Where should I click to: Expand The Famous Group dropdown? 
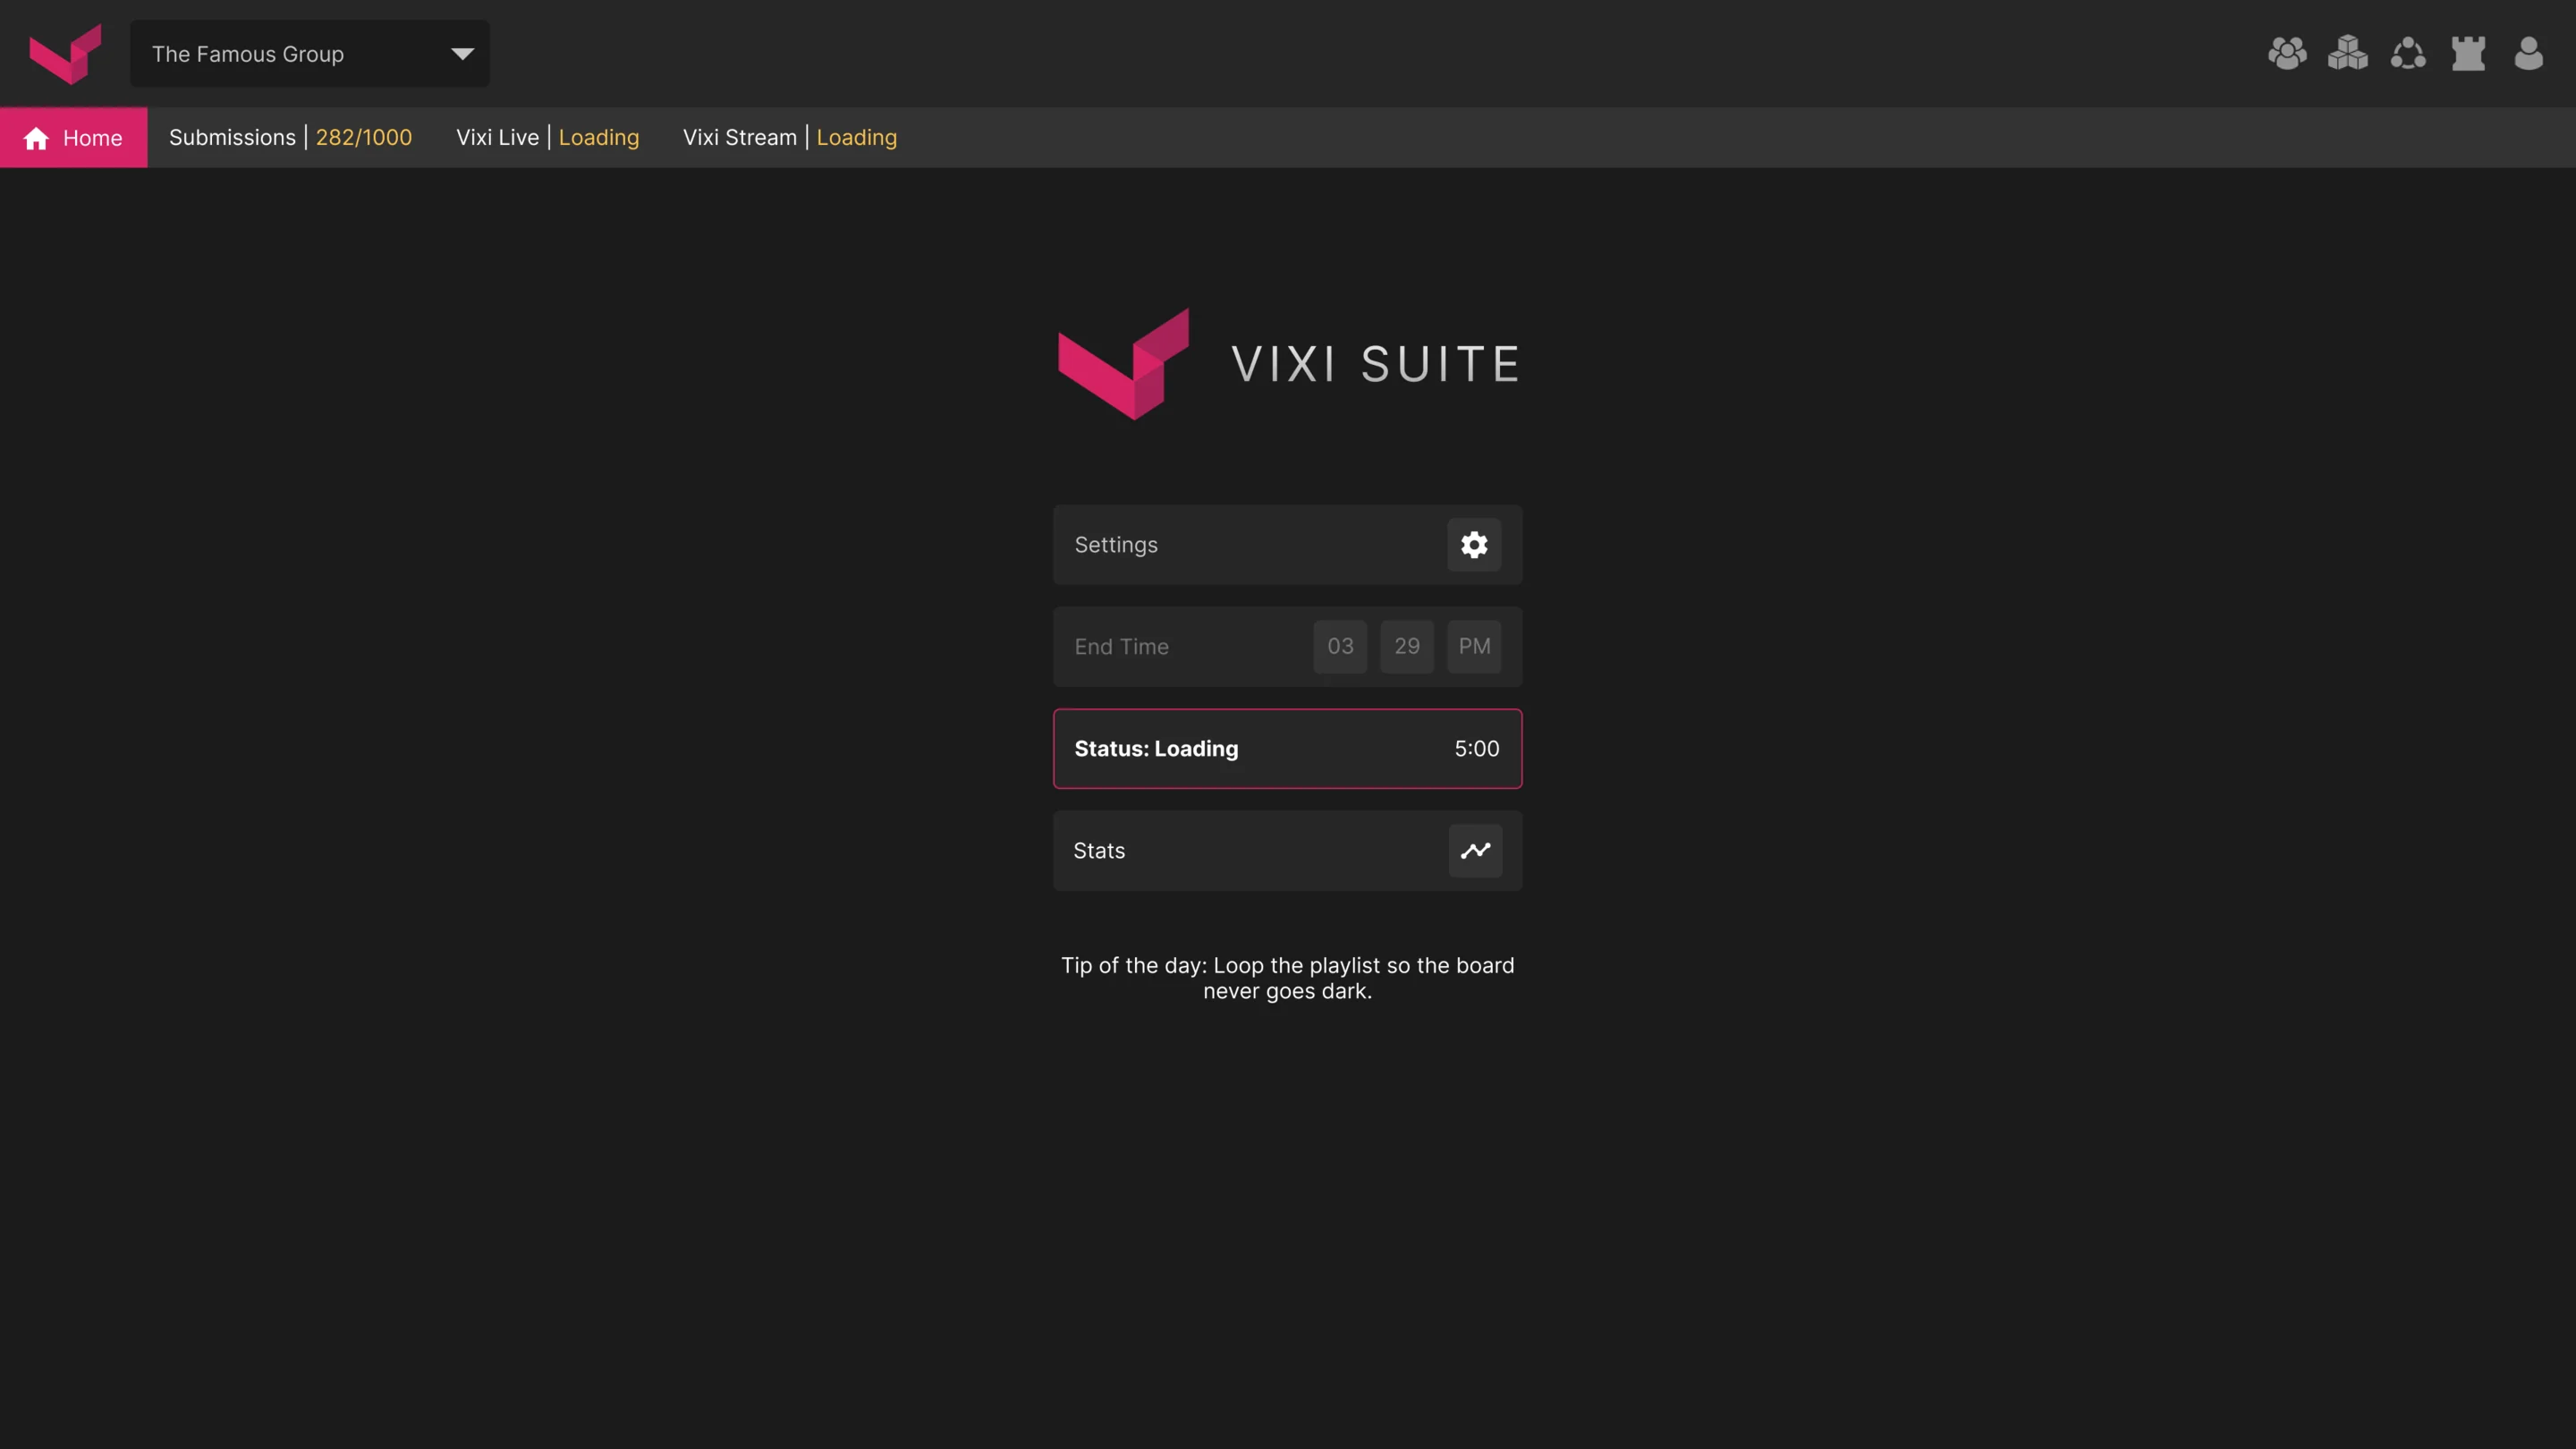(310, 54)
